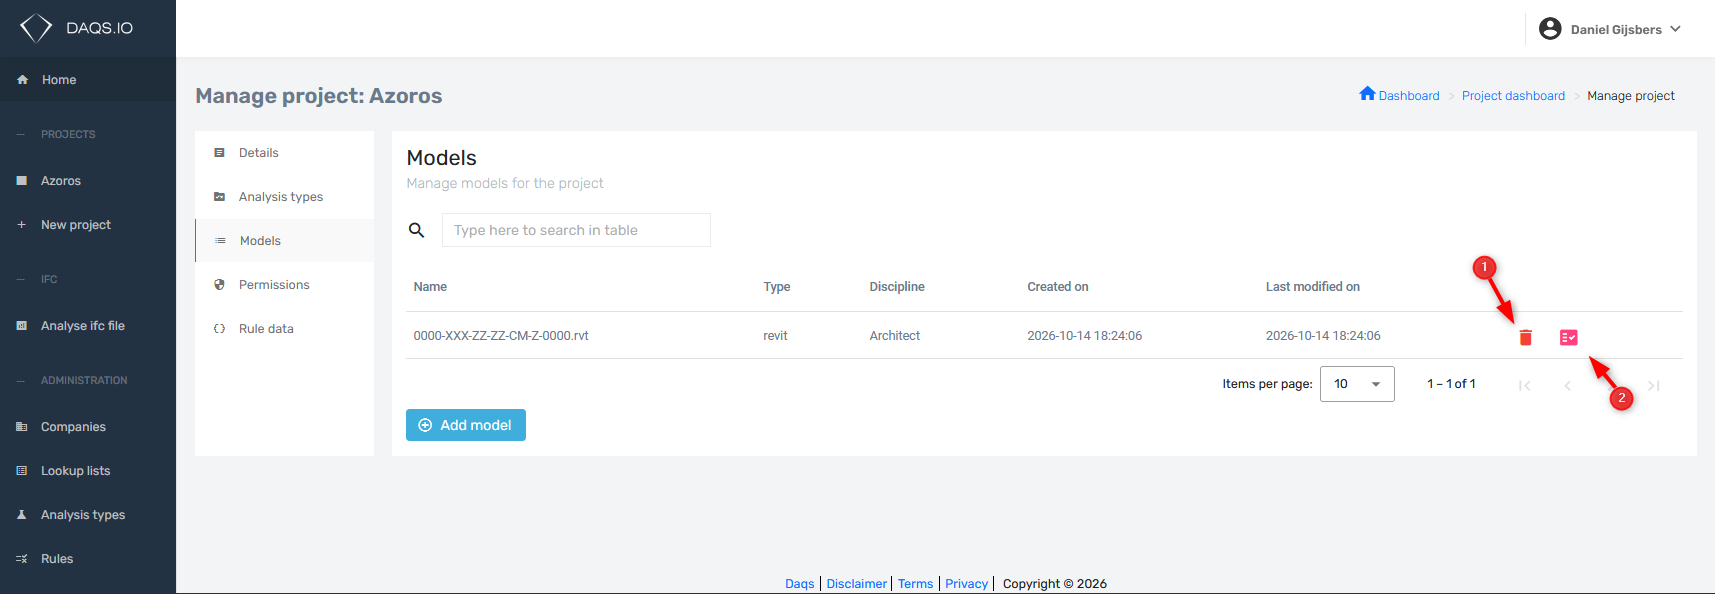This screenshot has width=1715, height=594.
Task: Click the user account avatar icon
Action: point(1550,29)
